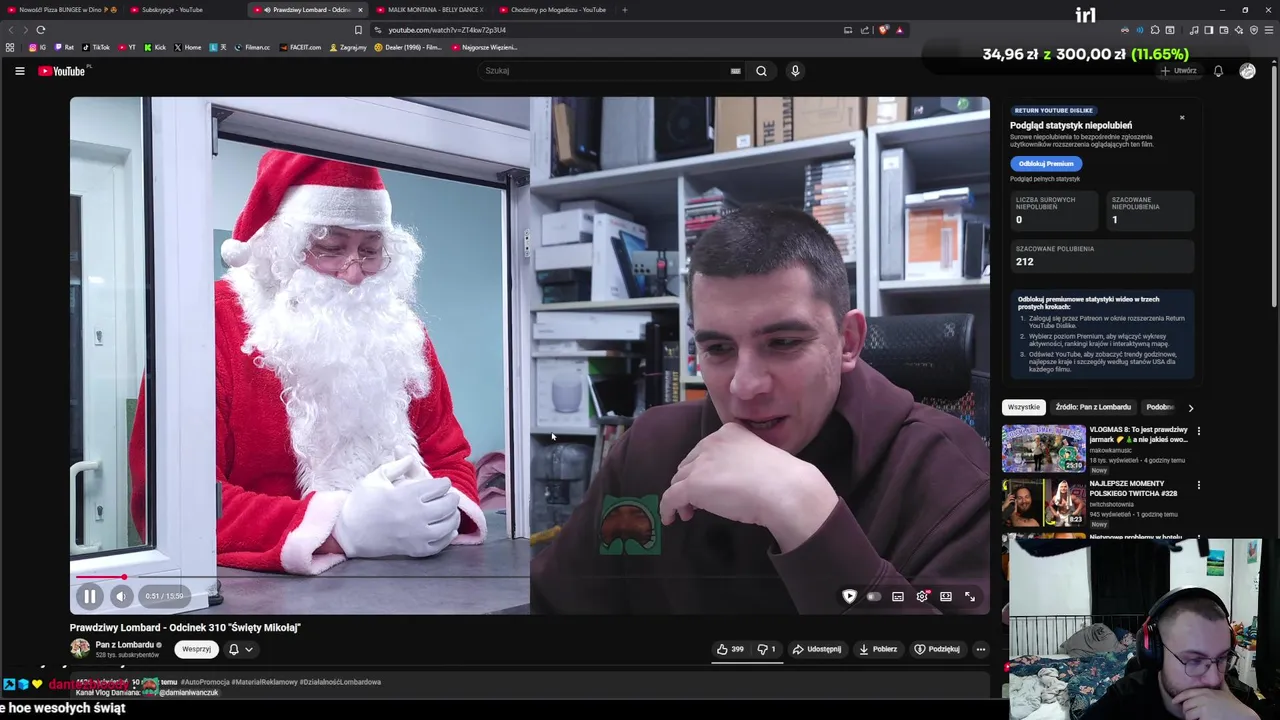Open Brave Shields lion icon
The image size is (1280, 720).
click(x=883, y=30)
